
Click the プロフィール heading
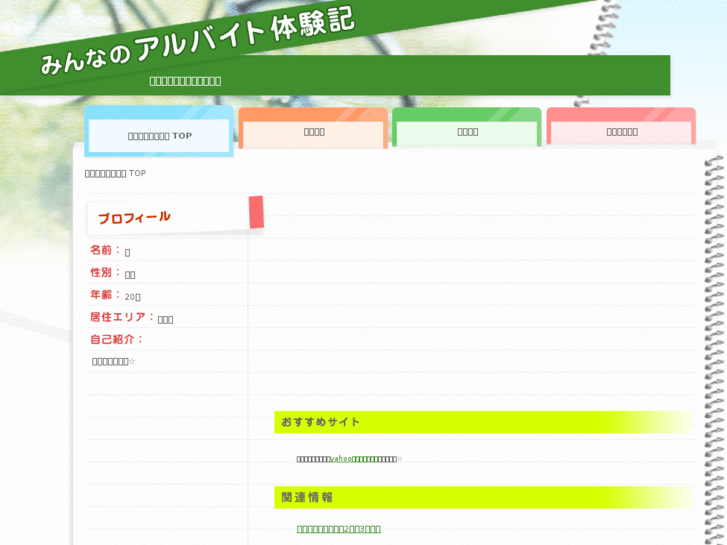pos(134,218)
